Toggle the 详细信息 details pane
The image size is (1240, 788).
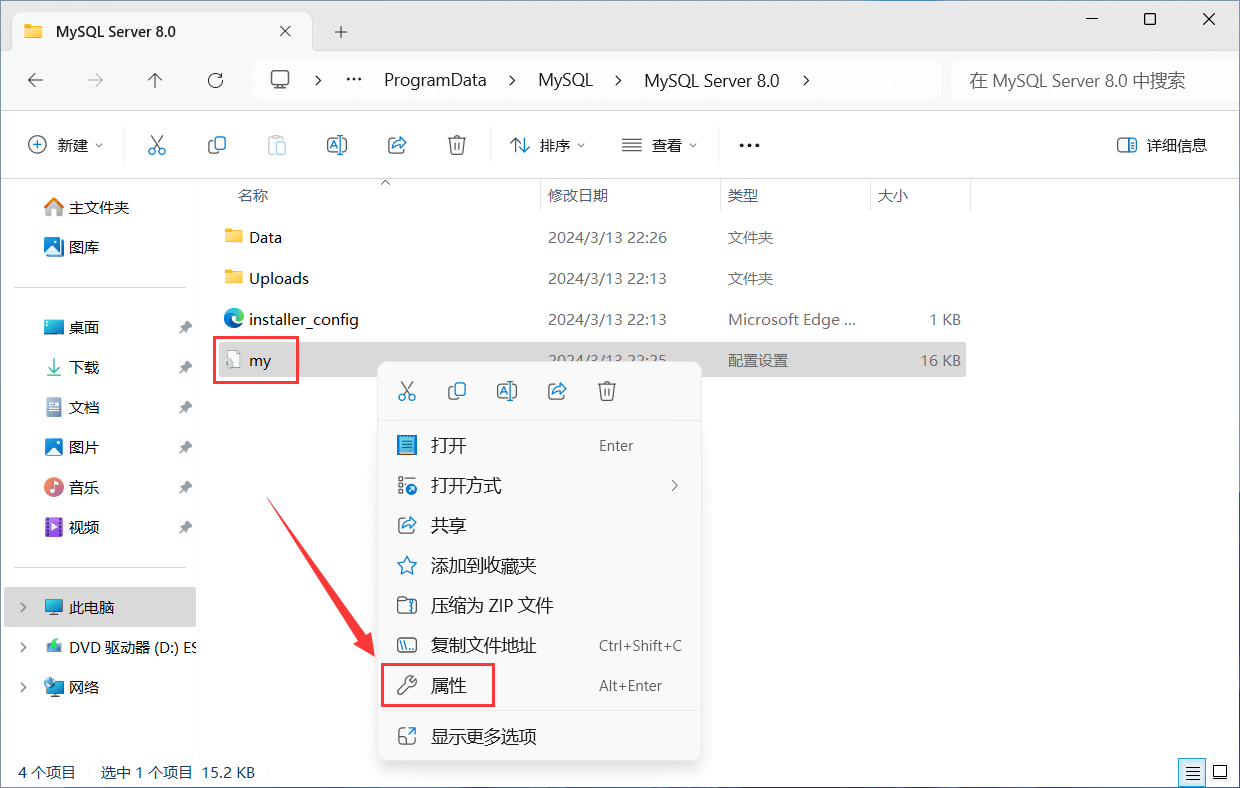click(1162, 145)
